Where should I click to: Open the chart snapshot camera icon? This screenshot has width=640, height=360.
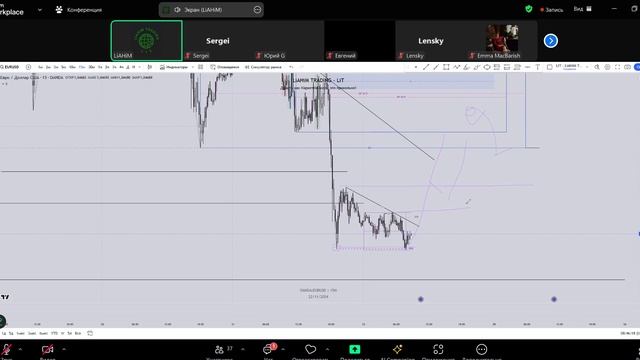627,67
